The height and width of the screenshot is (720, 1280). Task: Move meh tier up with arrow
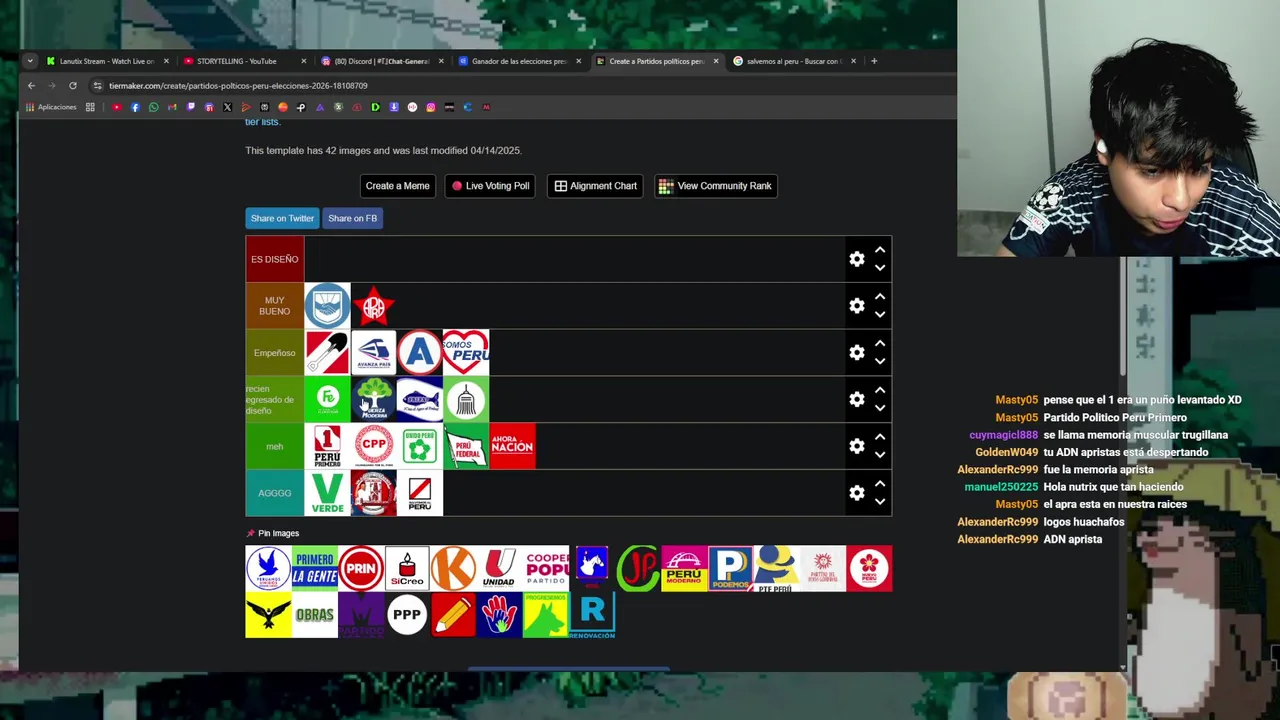[880, 437]
